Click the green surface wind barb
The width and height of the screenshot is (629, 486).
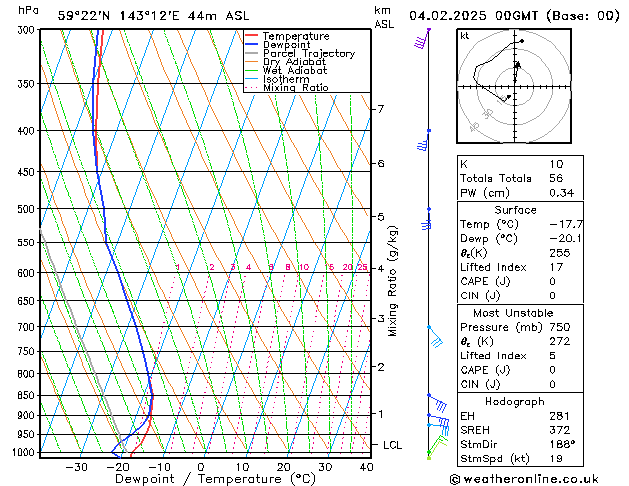pos(437,446)
